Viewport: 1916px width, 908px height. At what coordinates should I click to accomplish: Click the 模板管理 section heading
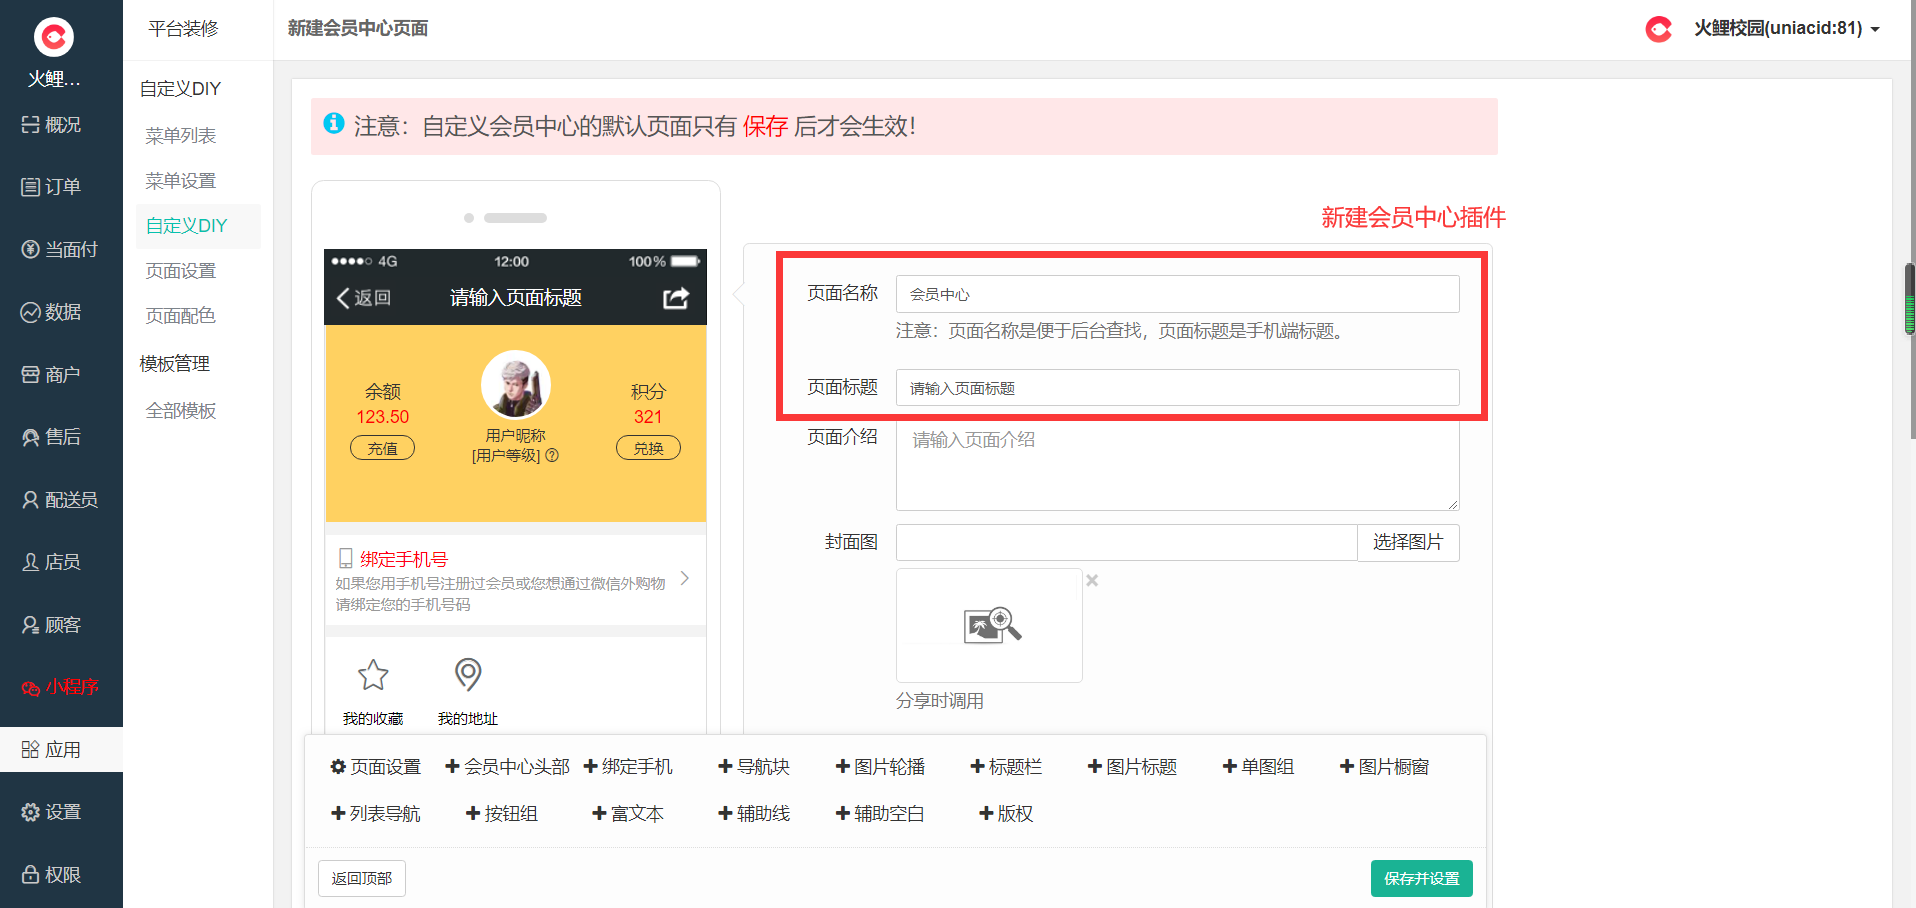[x=175, y=364]
